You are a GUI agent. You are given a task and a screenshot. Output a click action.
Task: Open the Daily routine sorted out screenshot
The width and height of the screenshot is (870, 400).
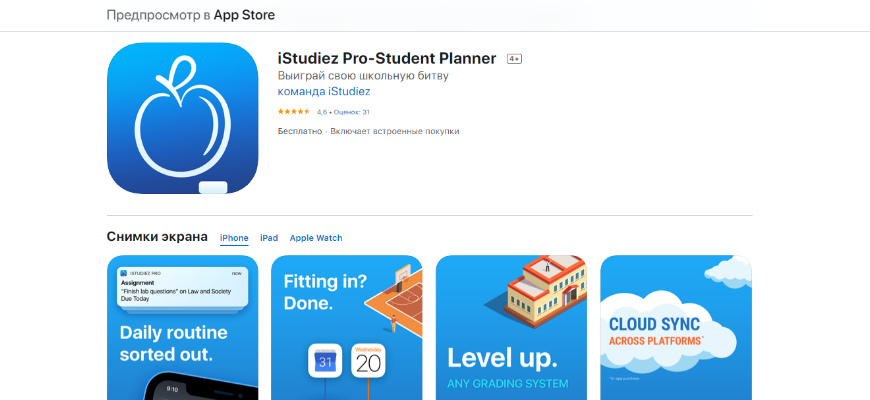click(183, 327)
